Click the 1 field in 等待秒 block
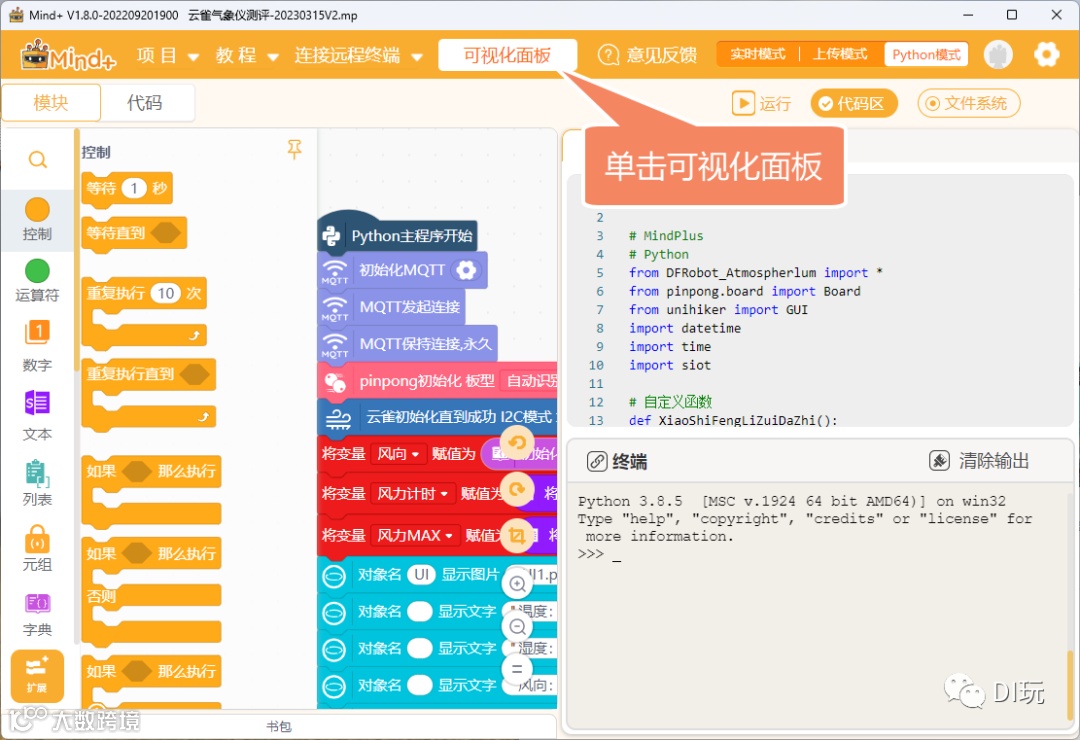 pyautogui.click(x=134, y=188)
